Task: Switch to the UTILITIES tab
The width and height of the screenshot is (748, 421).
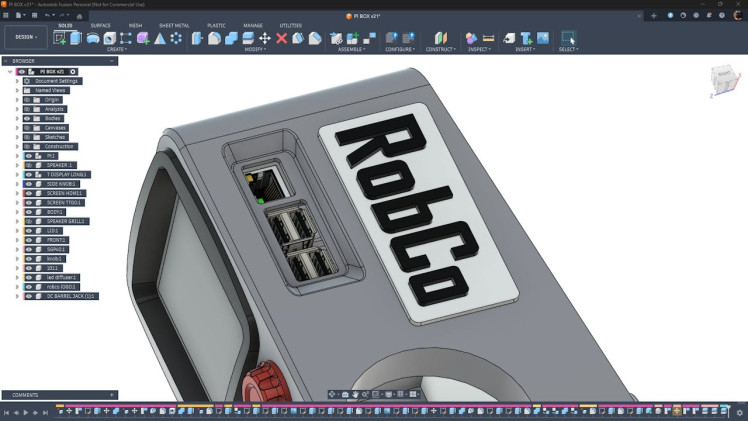Action: click(x=291, y=25)
